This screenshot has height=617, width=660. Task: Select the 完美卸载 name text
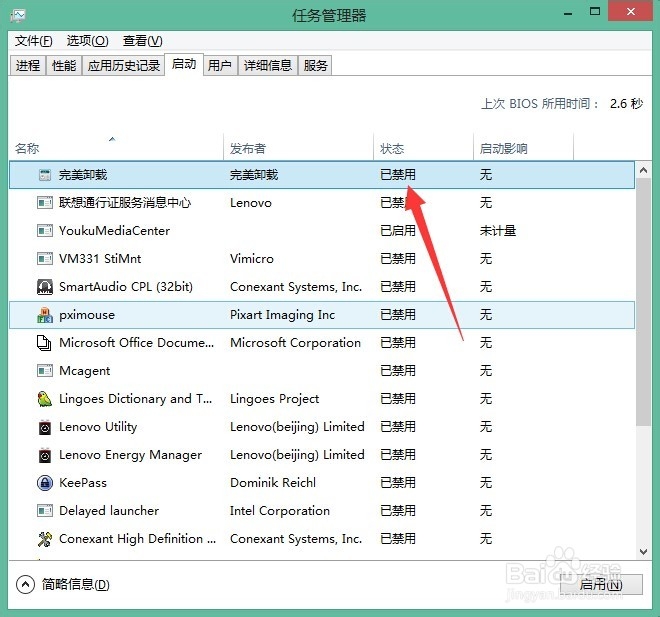tap(83, 175)
